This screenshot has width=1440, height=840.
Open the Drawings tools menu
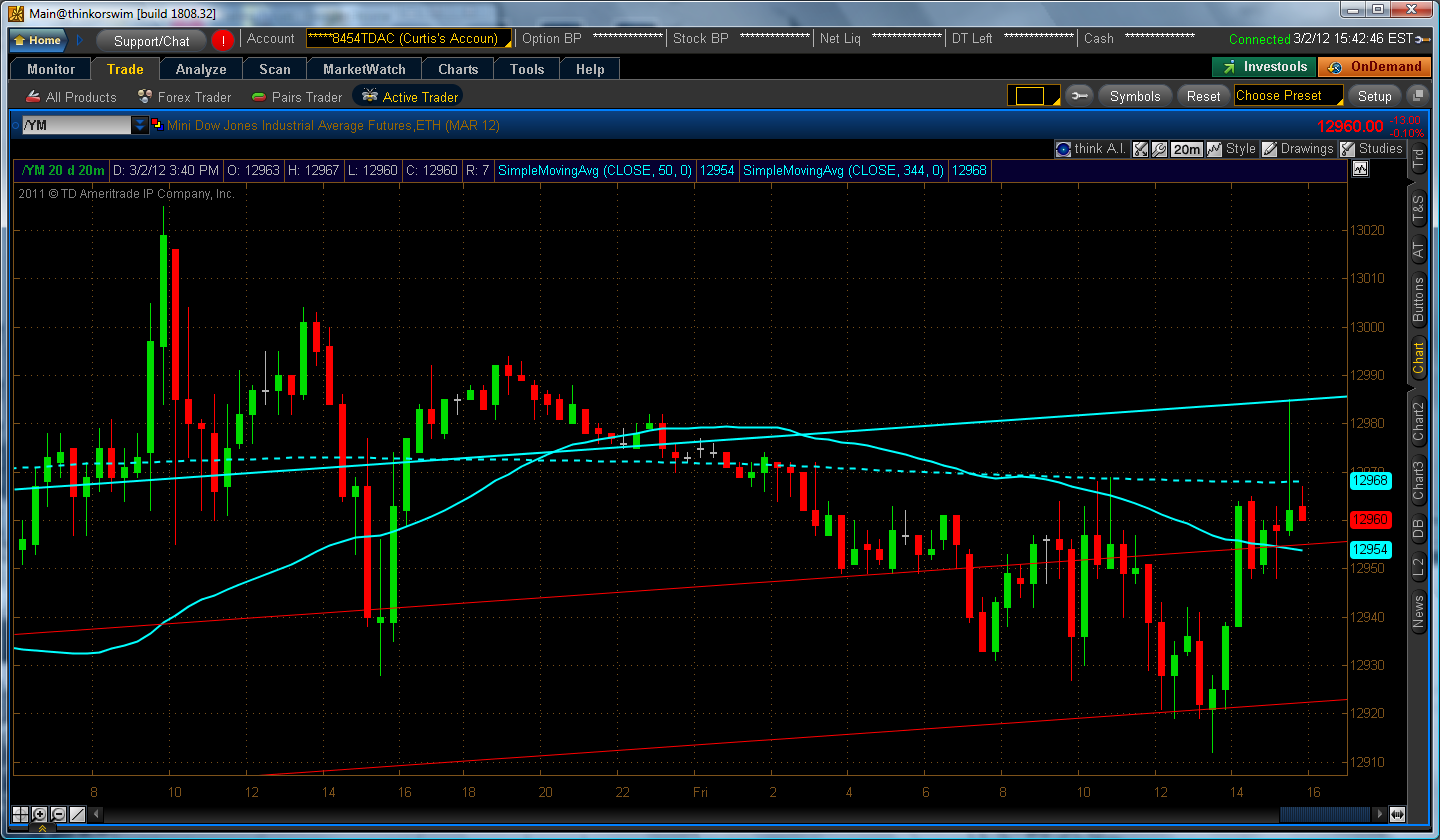(1298, 149)
